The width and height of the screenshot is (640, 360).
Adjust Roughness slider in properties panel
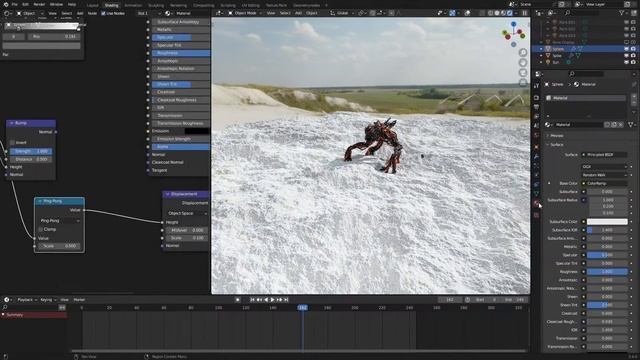(x=607, y=271)
